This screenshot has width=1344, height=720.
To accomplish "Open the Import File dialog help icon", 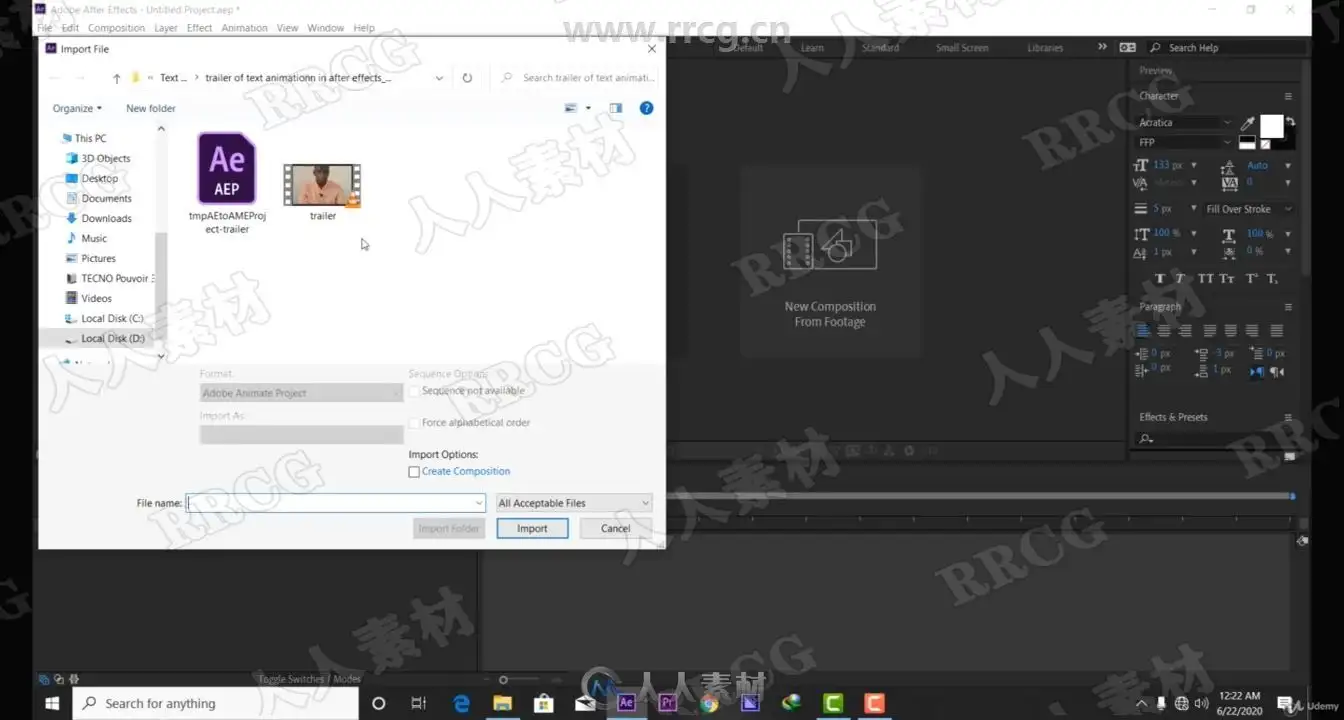I will [x=646, y=108].
